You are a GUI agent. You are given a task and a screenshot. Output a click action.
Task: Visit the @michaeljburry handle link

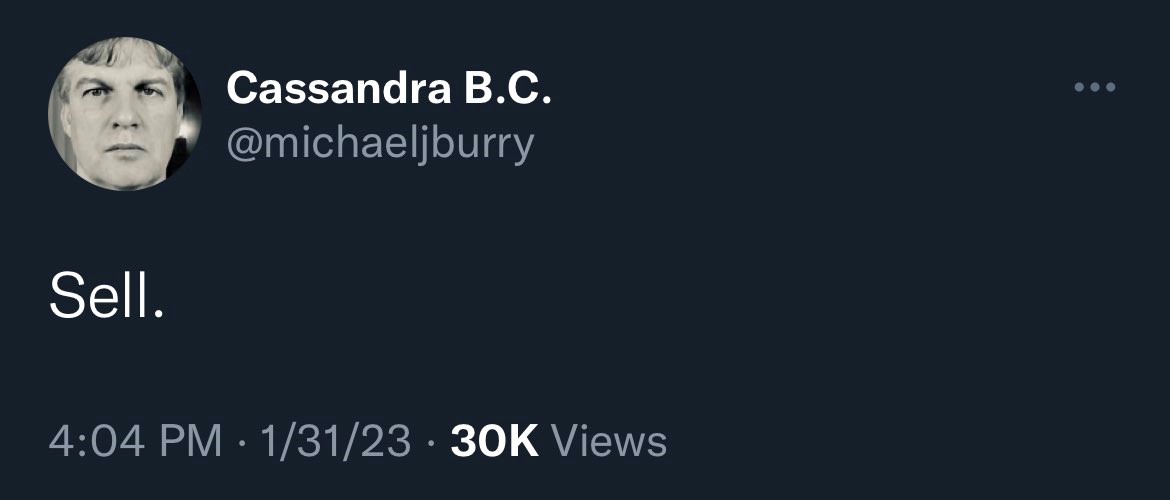[381, 143]
